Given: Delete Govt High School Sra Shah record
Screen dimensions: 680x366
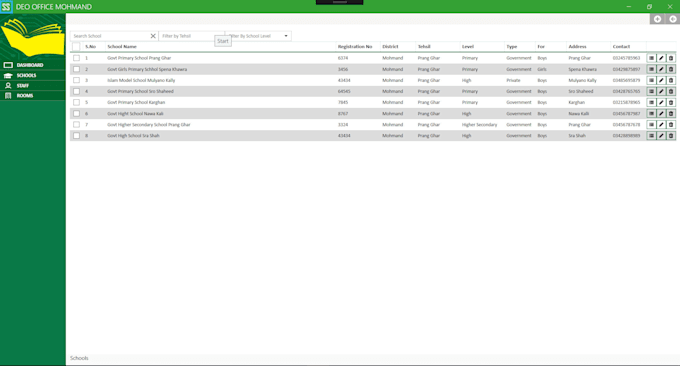Looking at the screenshot, I should coord(671,136).
